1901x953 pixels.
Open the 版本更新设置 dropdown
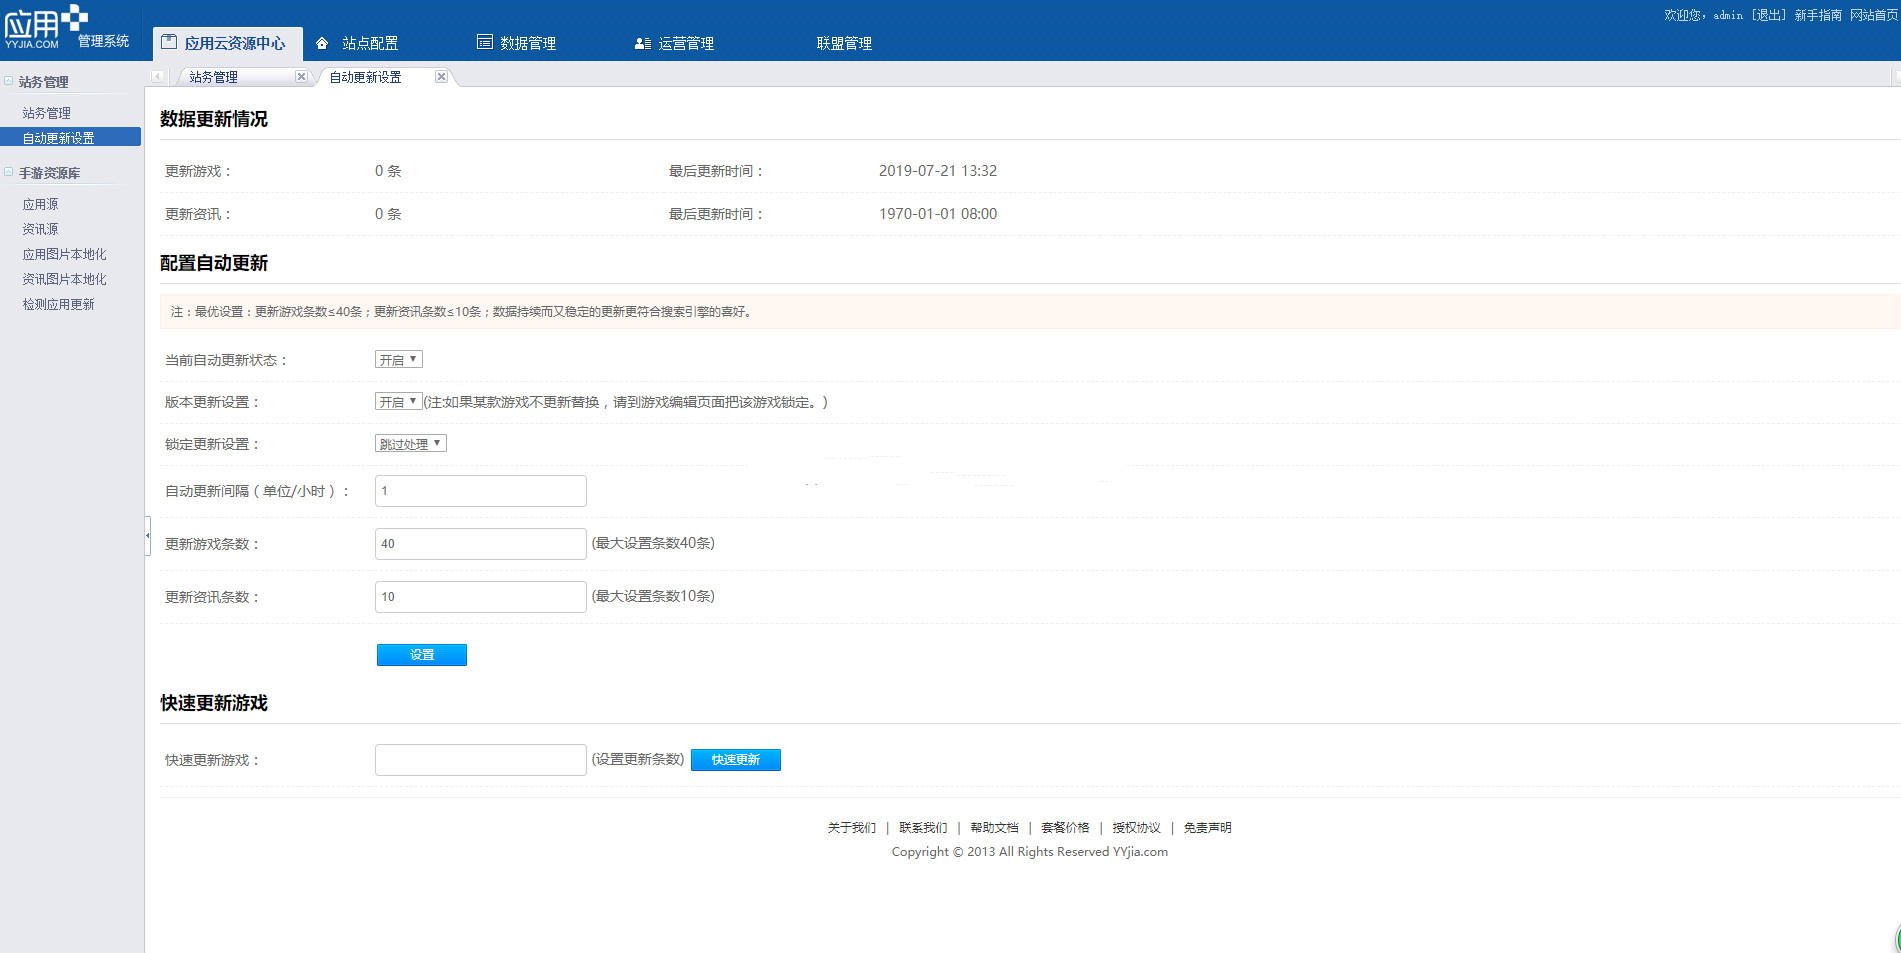click(398, 401)
